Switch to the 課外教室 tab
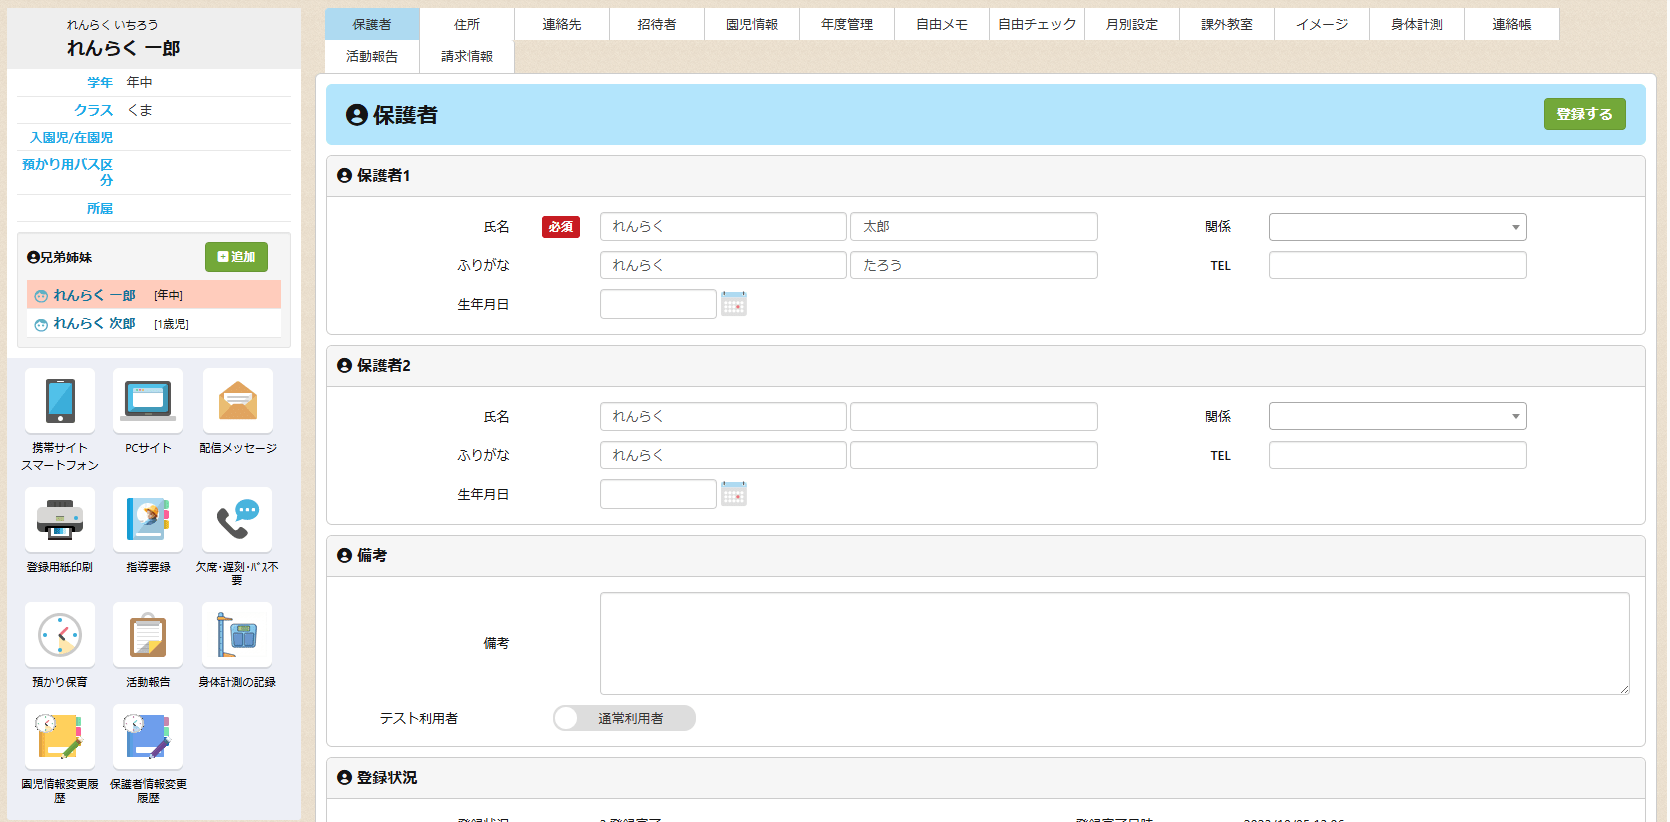This screenshot has width=1670, height=822. point(1227,24)
